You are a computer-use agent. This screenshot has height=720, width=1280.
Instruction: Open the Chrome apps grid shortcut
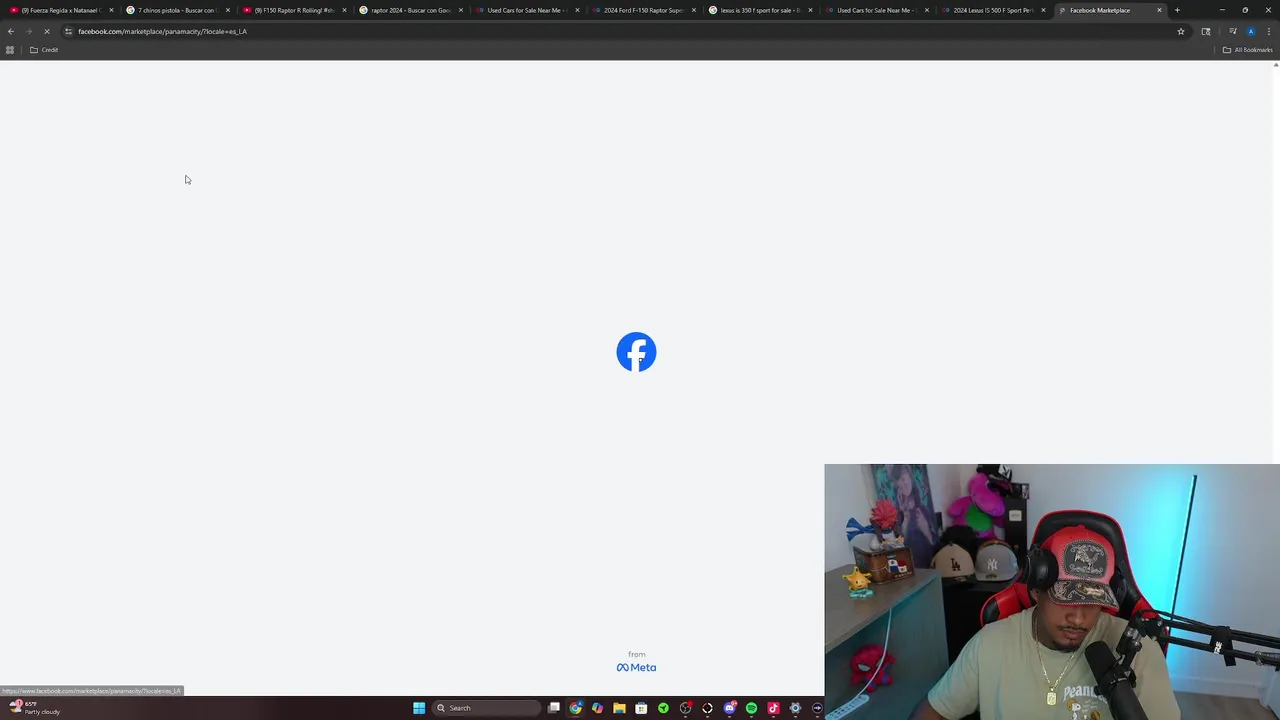[10, 50]
